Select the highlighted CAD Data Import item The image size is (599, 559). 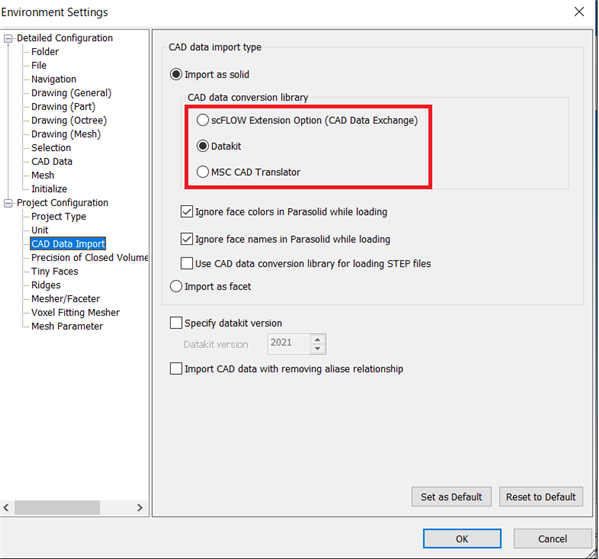click(68, 244)
